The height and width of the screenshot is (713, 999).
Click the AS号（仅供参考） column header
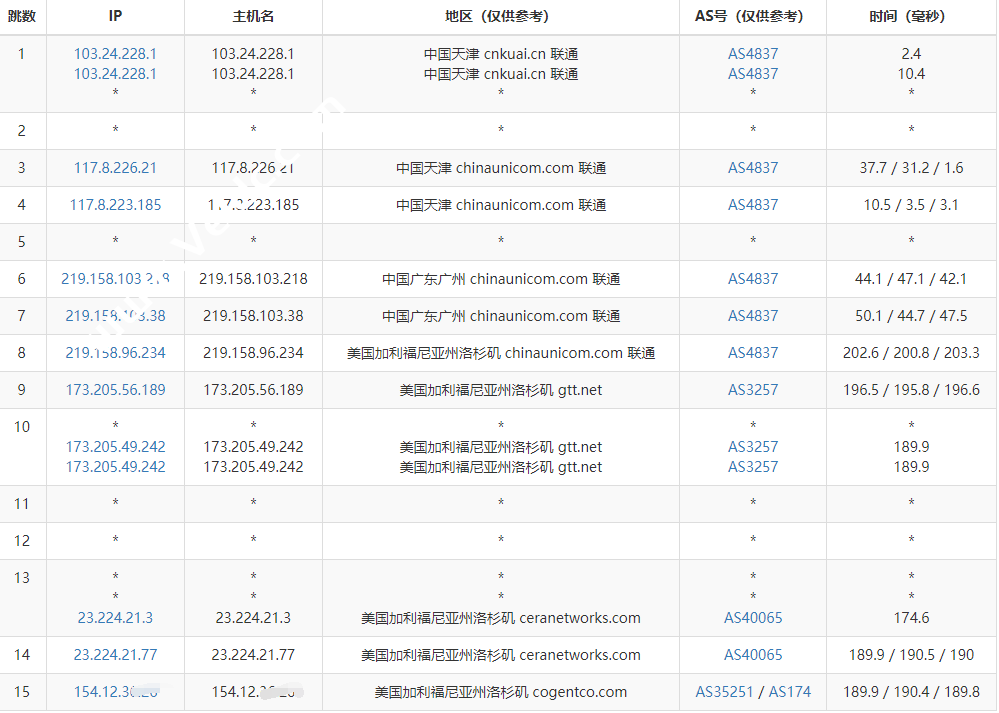(752, 16)
